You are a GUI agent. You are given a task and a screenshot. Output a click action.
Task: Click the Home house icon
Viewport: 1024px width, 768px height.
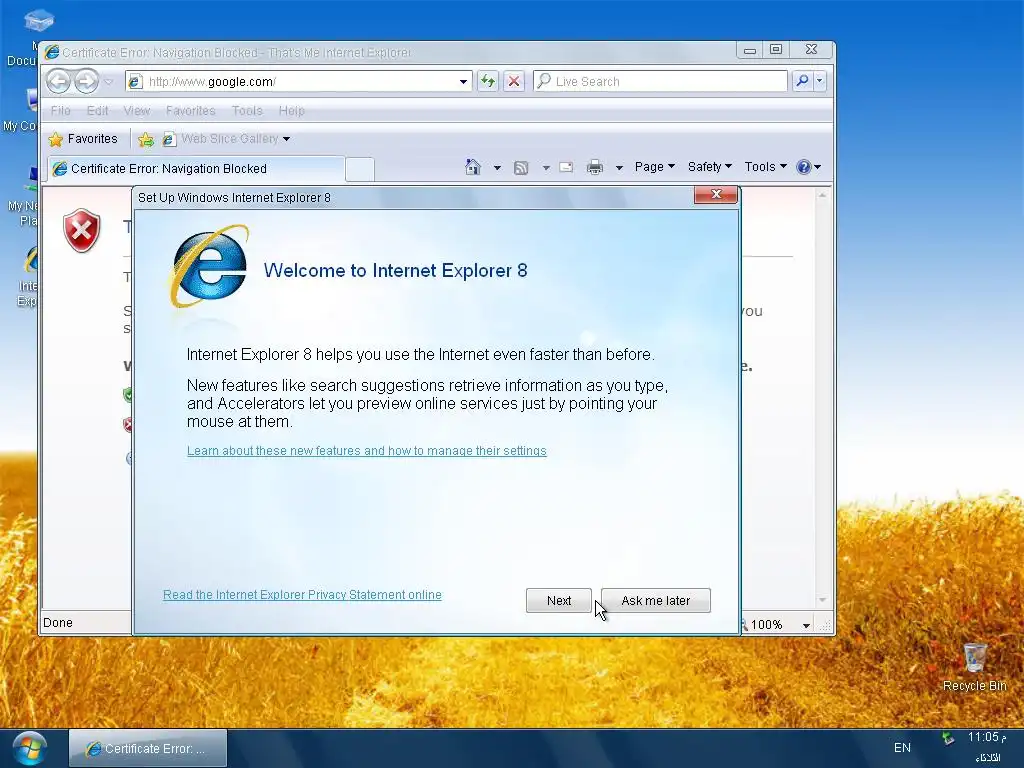(473, 167)
